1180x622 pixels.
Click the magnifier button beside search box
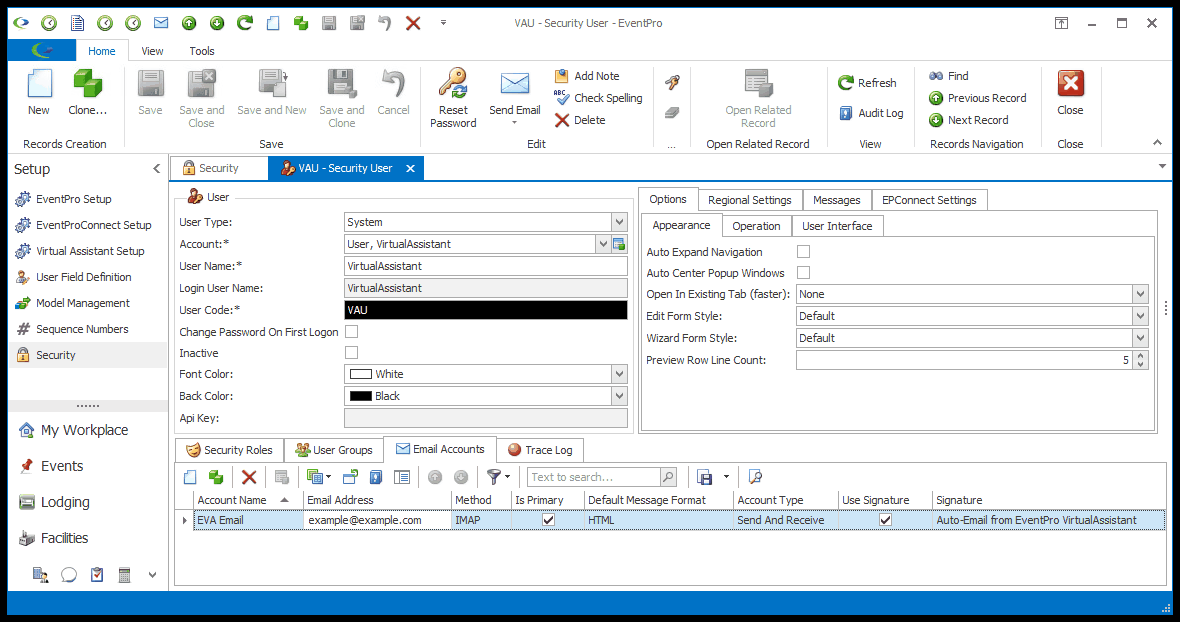point(668,477)
